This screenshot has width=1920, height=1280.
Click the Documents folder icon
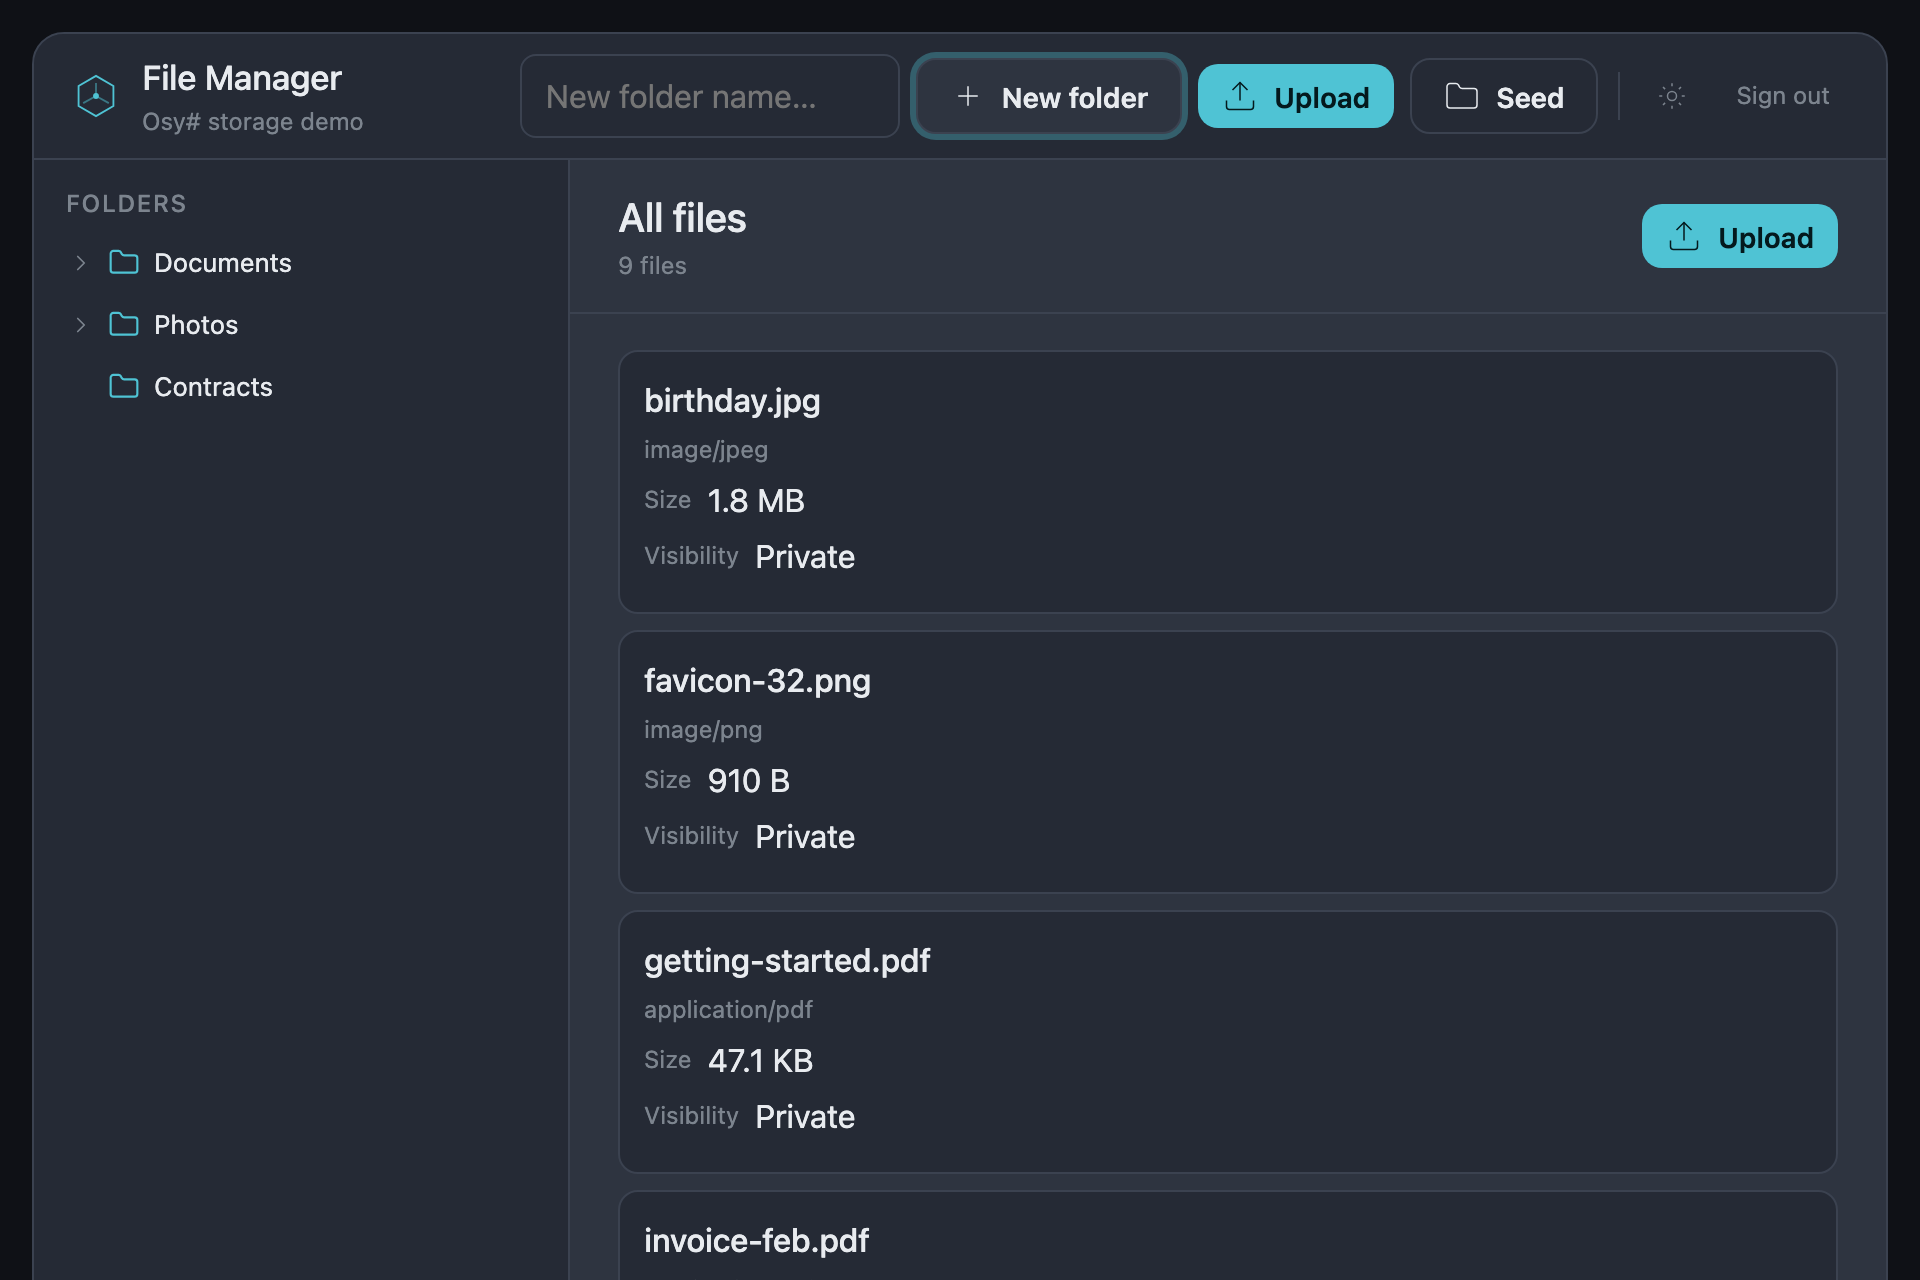click(x=124, y=263)
